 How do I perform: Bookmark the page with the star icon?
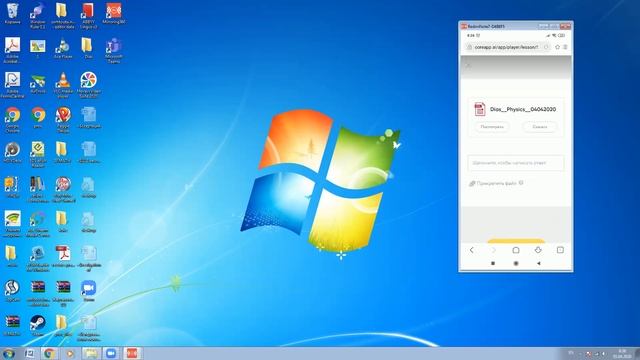tap(558, 47)
